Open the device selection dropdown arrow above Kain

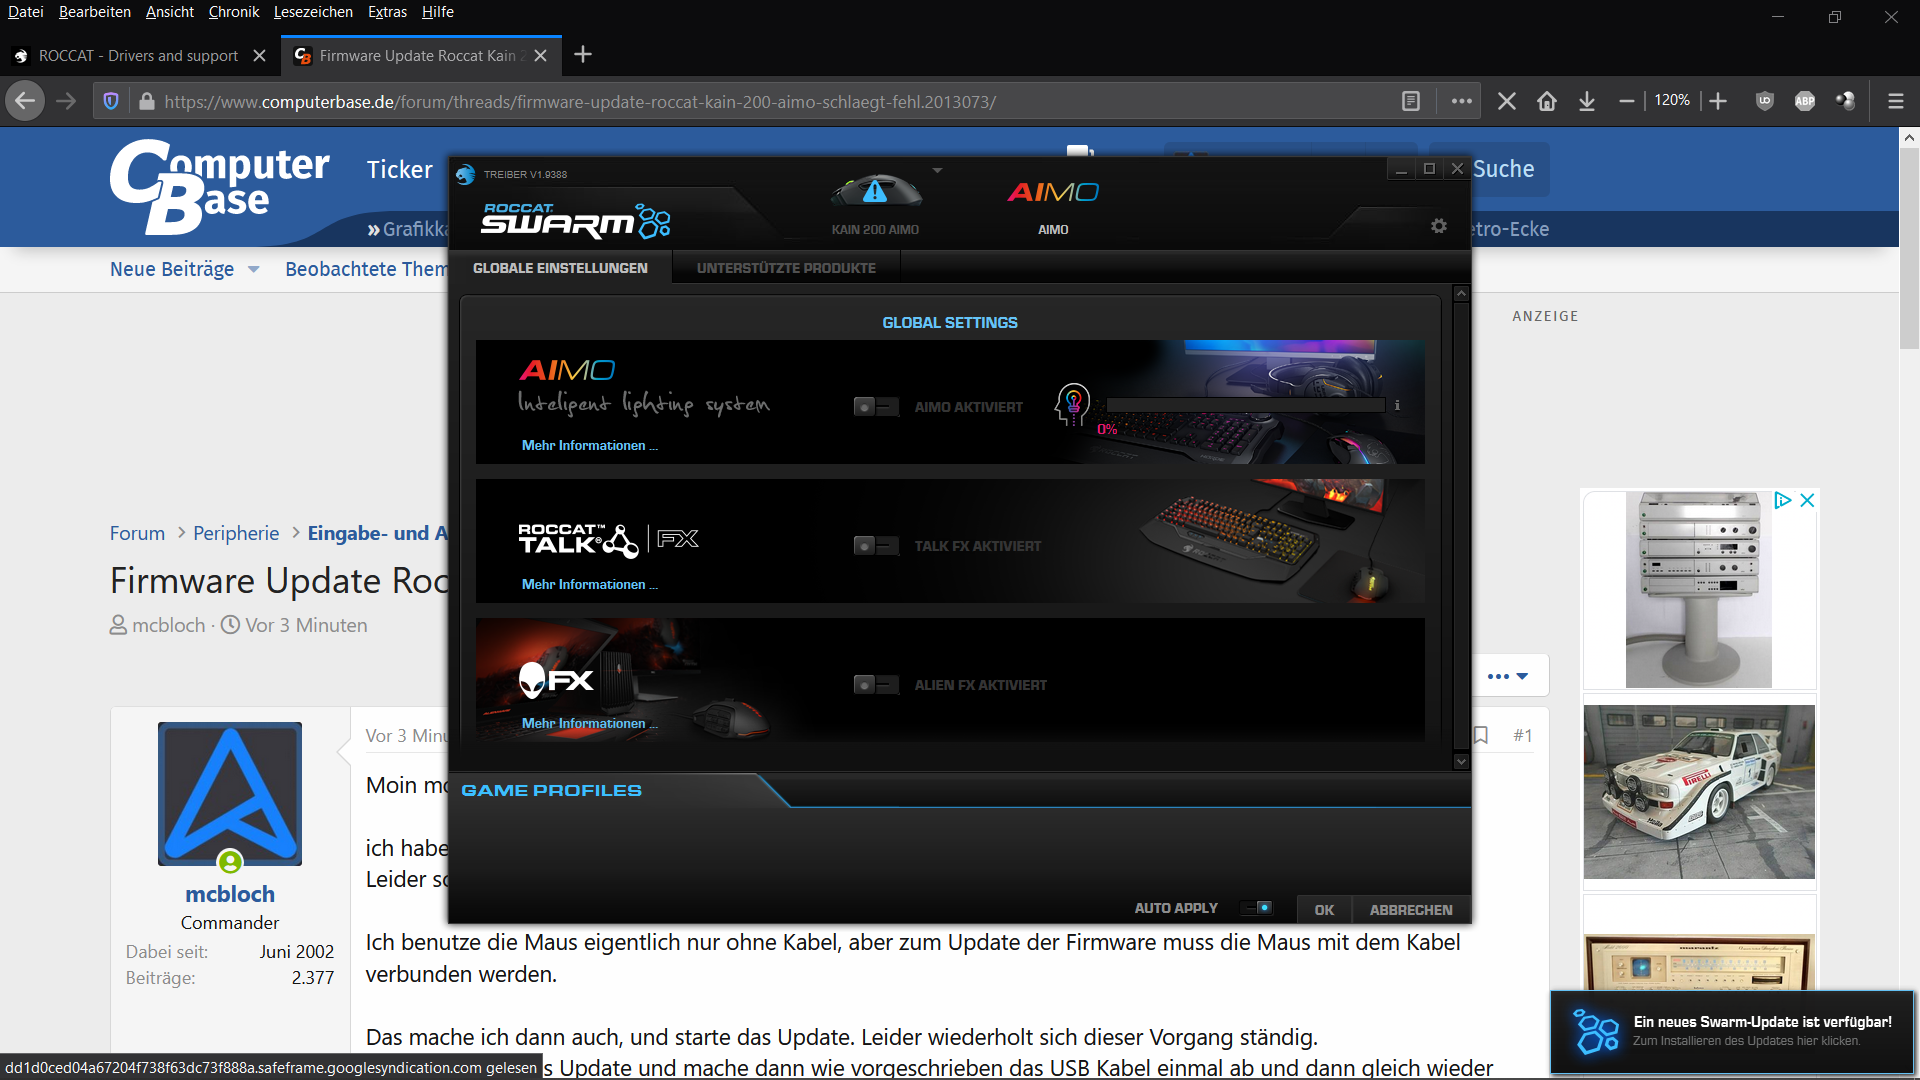coord(937,171)
